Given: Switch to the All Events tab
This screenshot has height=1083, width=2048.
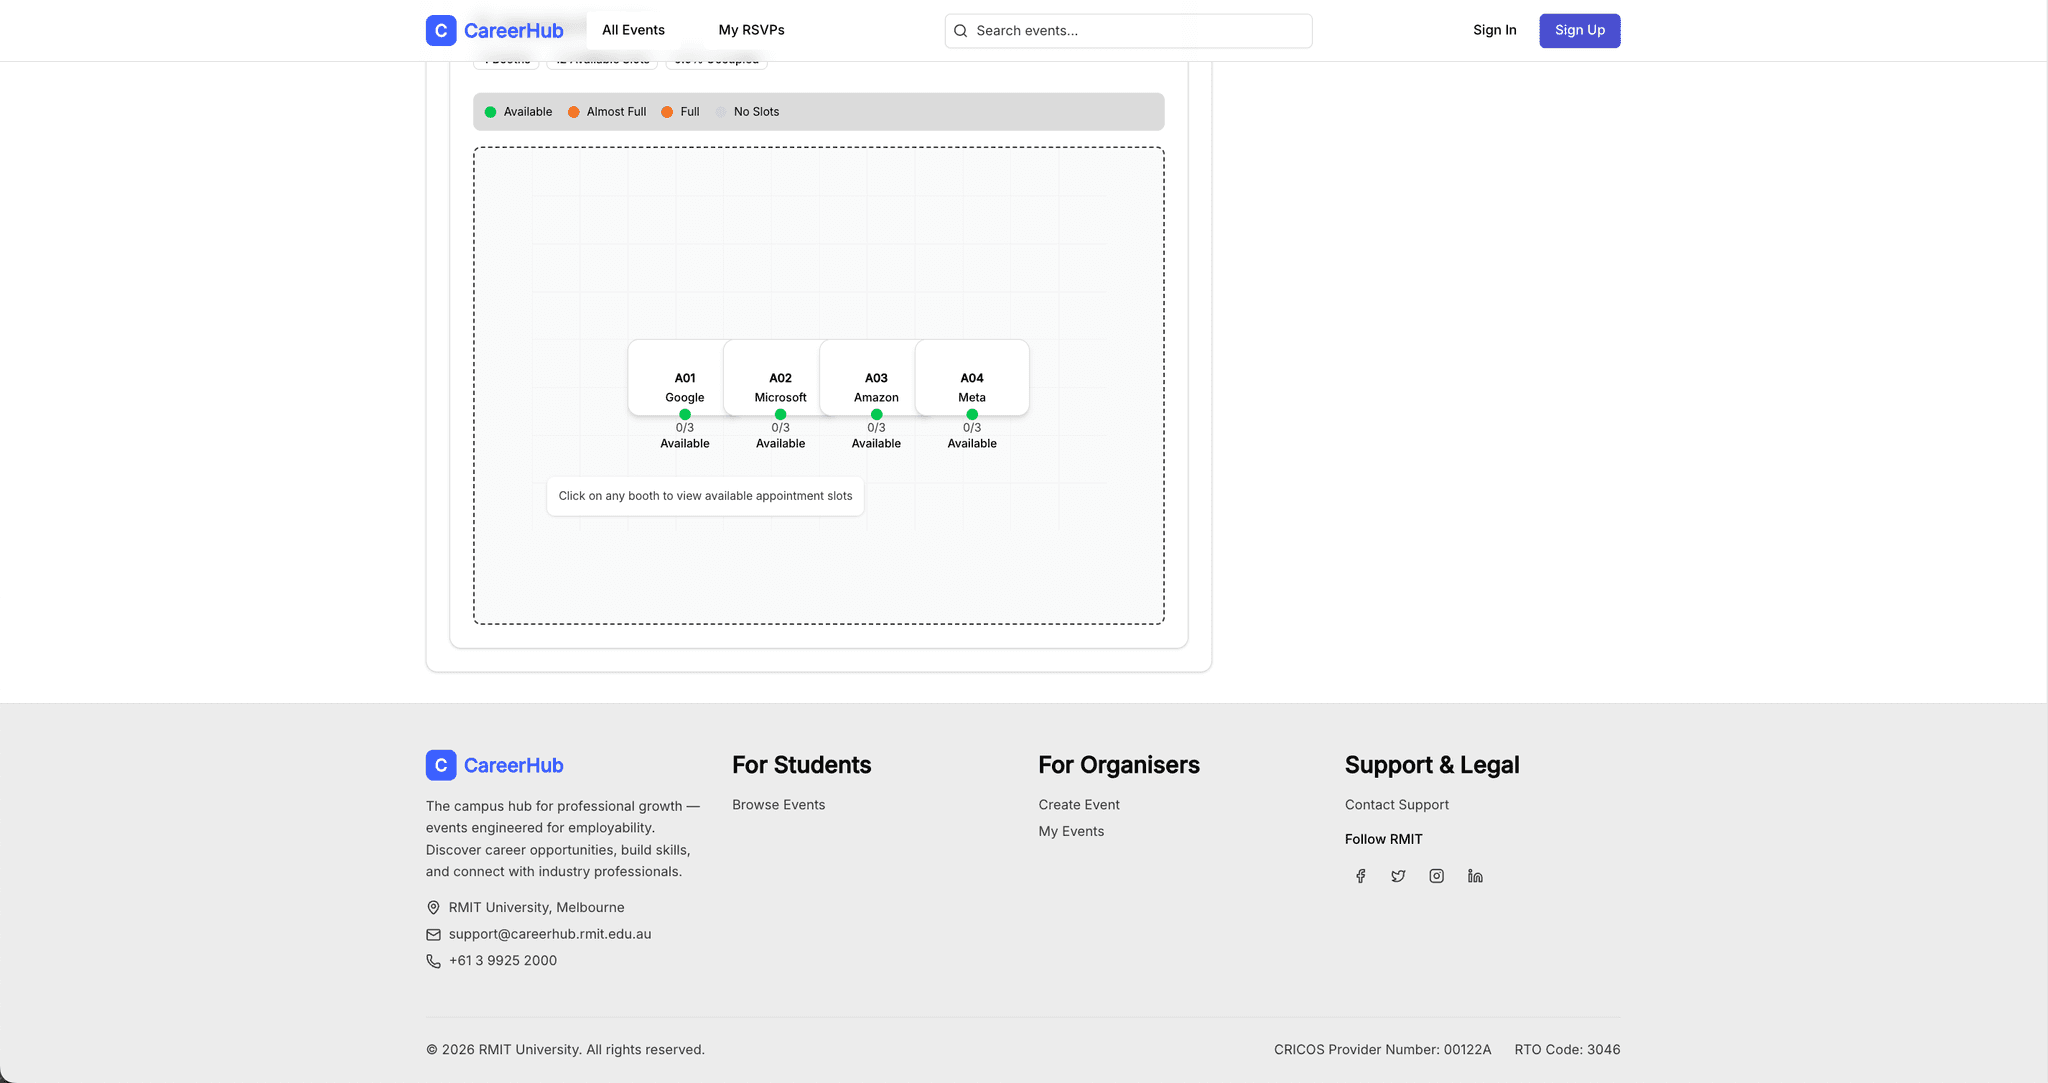Looking at the screenshot, I should 632,30.
